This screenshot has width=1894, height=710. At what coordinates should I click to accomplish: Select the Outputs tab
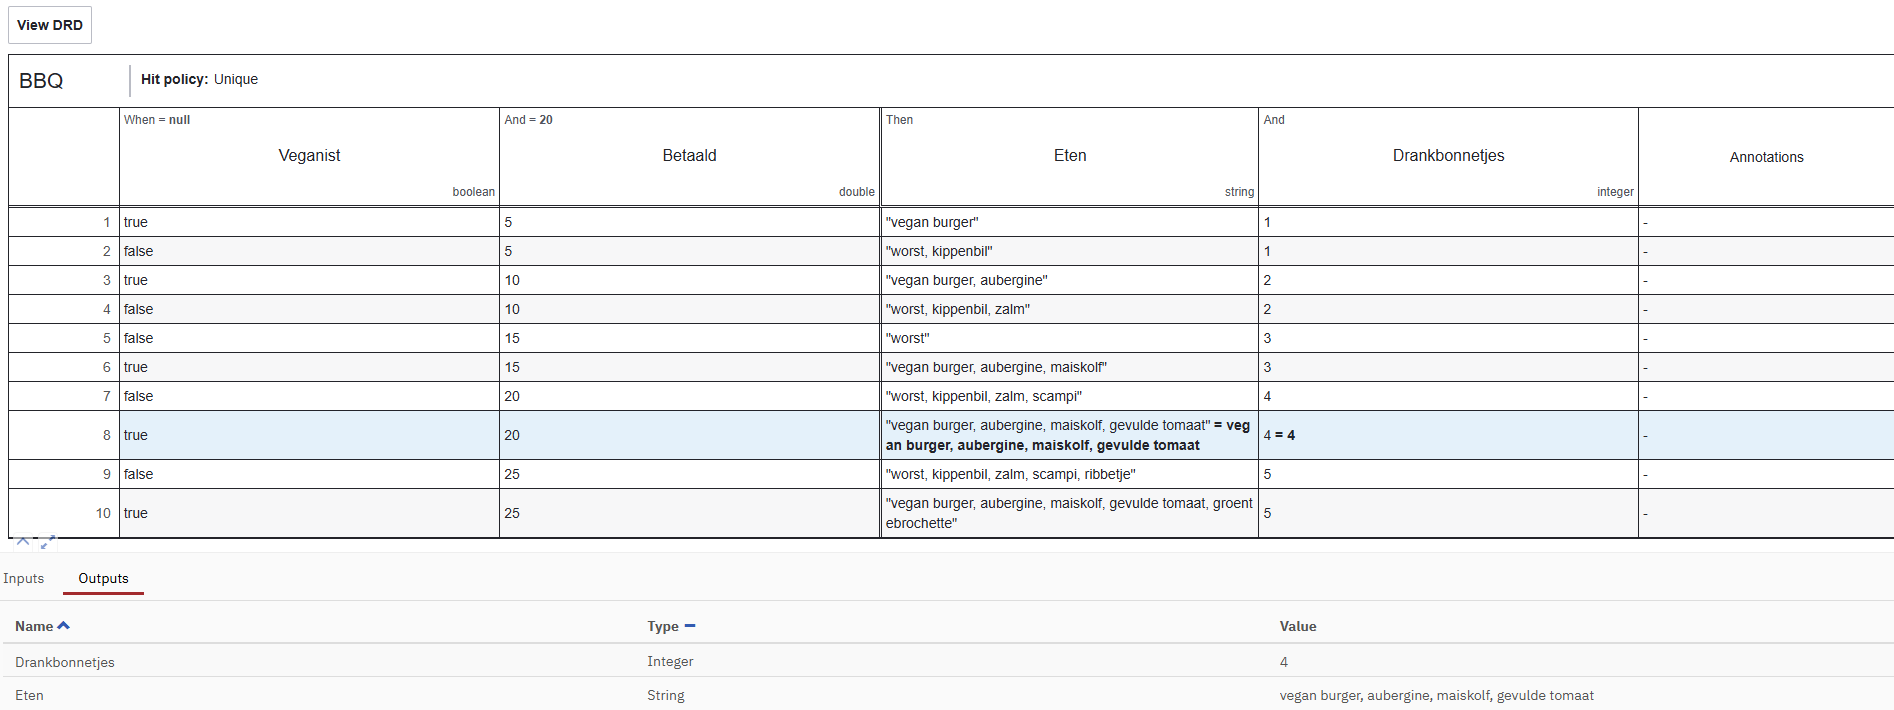pyautogui.click(x=103, y=578)
